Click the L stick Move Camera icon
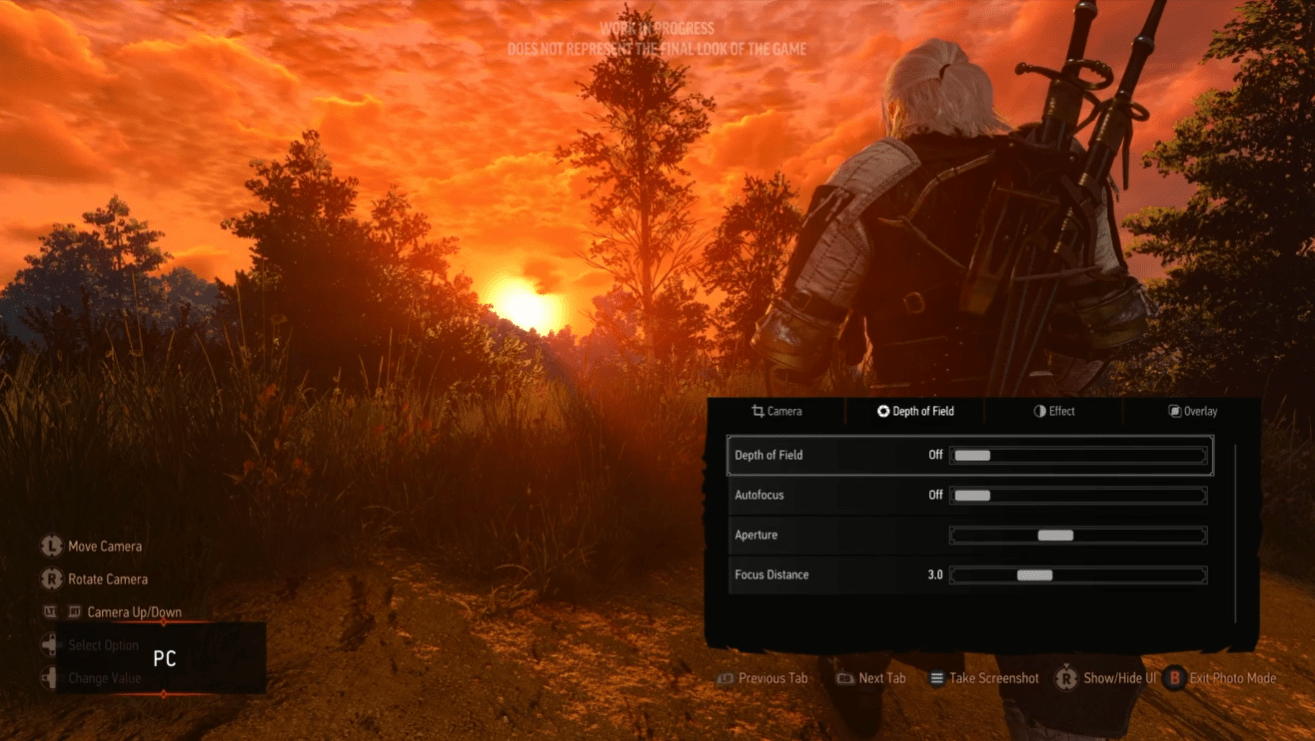The image size is (1315, 741). 51,546
